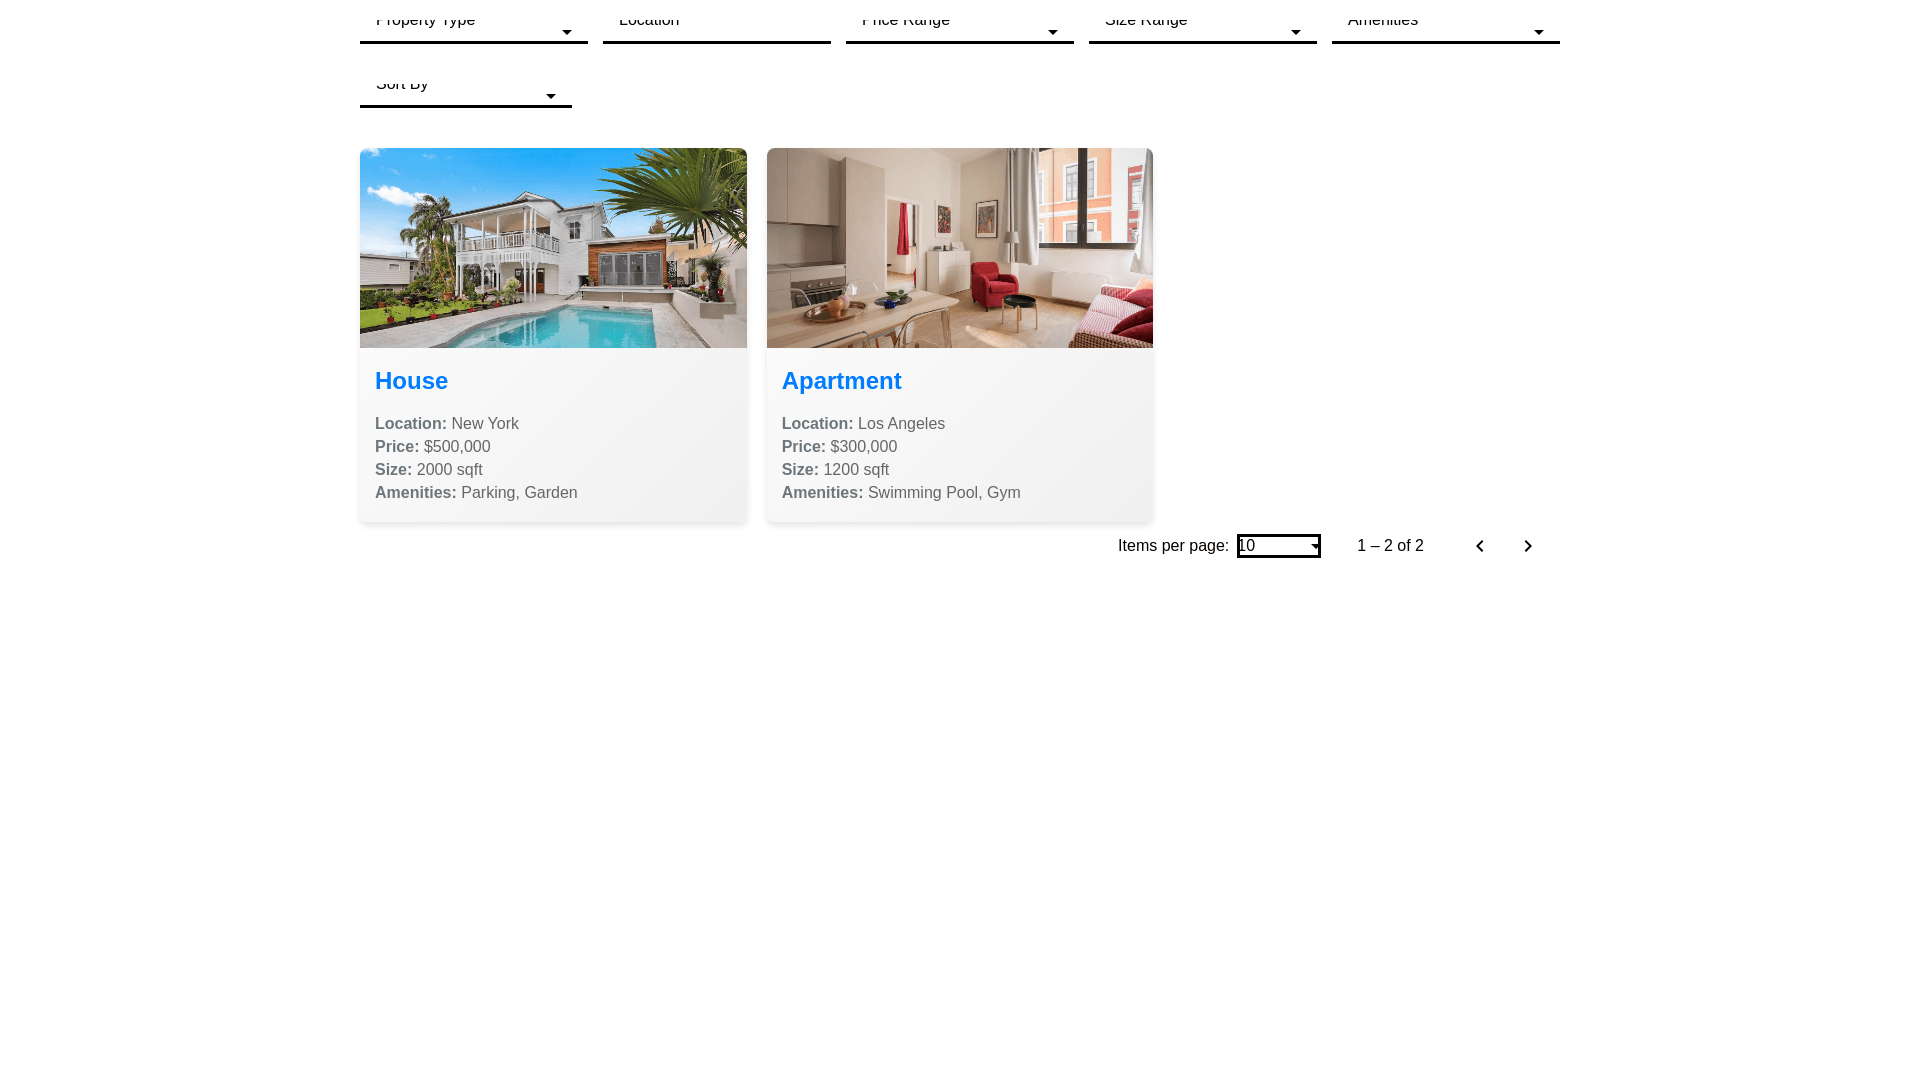This screenshot has width=1920, height=1080.
Task: Click the house with pool photo
Action: click(553, 248)
